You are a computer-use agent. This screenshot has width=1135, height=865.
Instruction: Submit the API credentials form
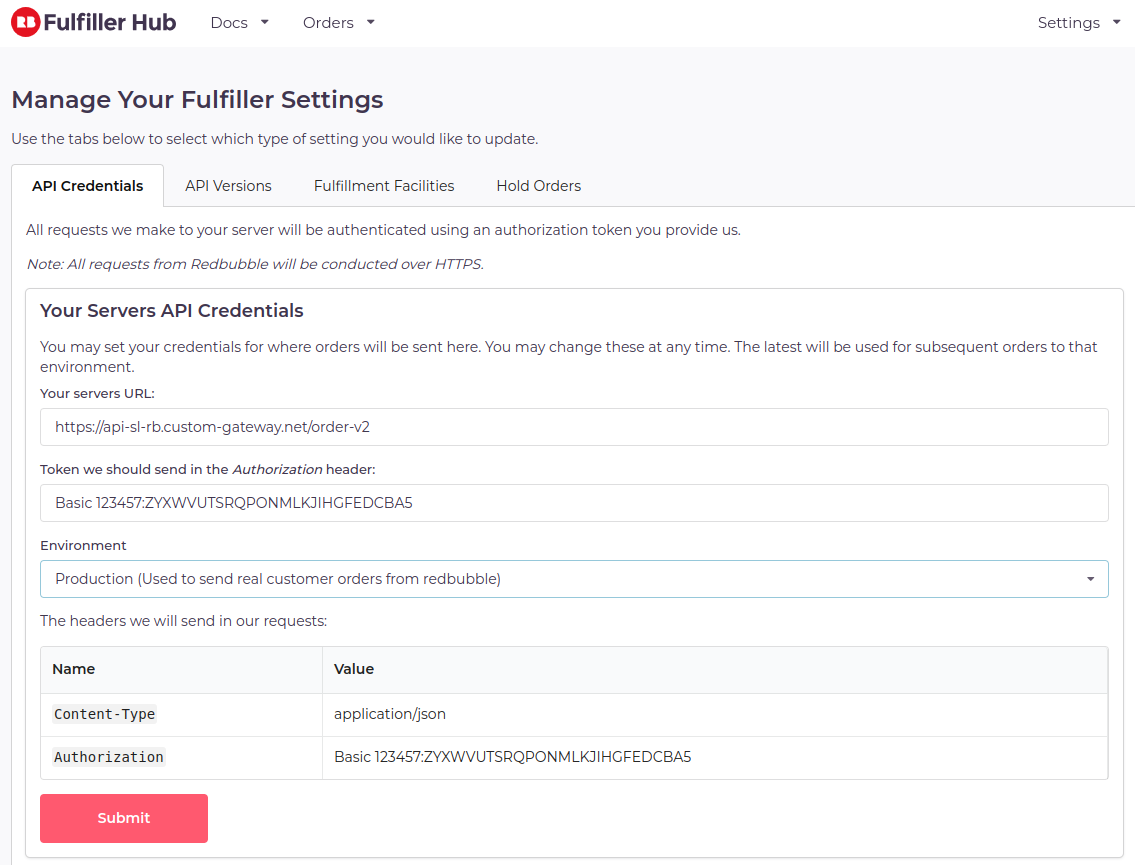(124, 818)
